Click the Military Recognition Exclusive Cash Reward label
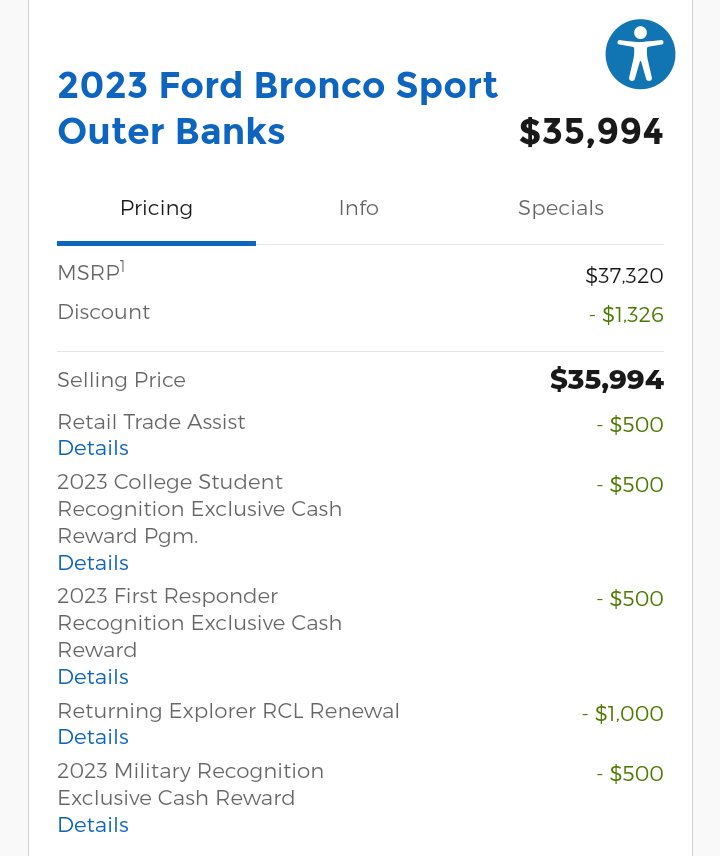Viewport: 720px width, 856px height. 190,785
